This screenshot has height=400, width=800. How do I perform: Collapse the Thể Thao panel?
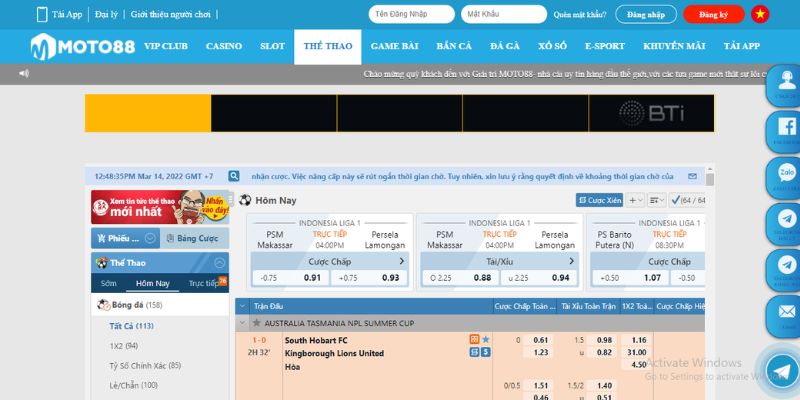(x=220, y=263)
